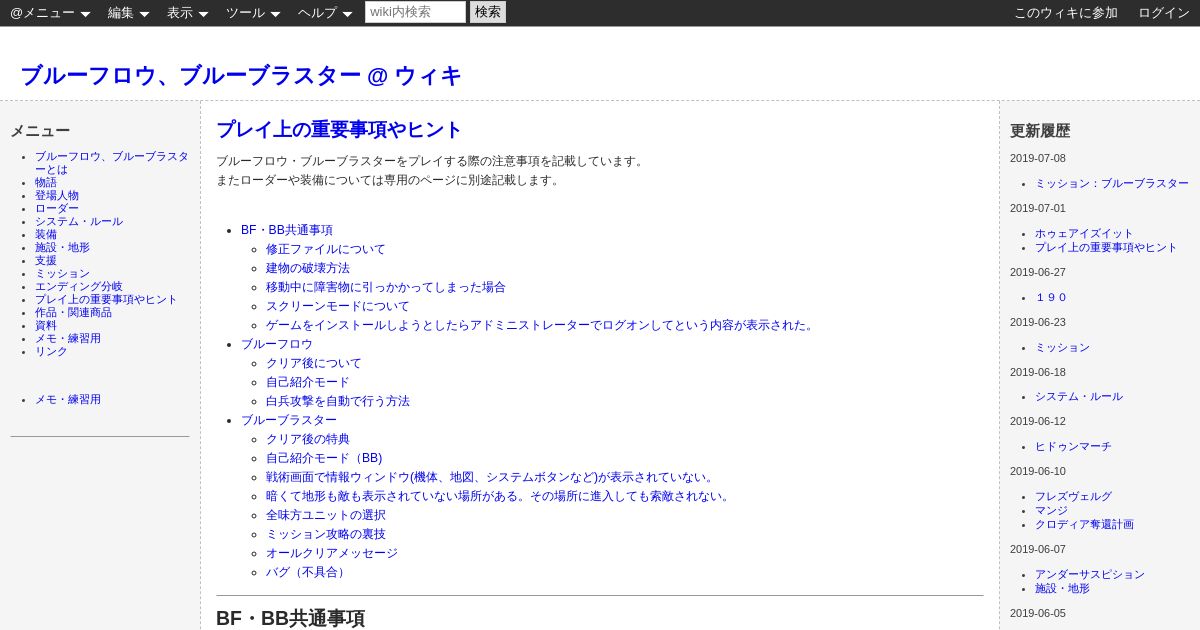The width and height of the screenshot is (1200, 630).
Task: Jump to クリア後について section
Action: coord(314,363)
